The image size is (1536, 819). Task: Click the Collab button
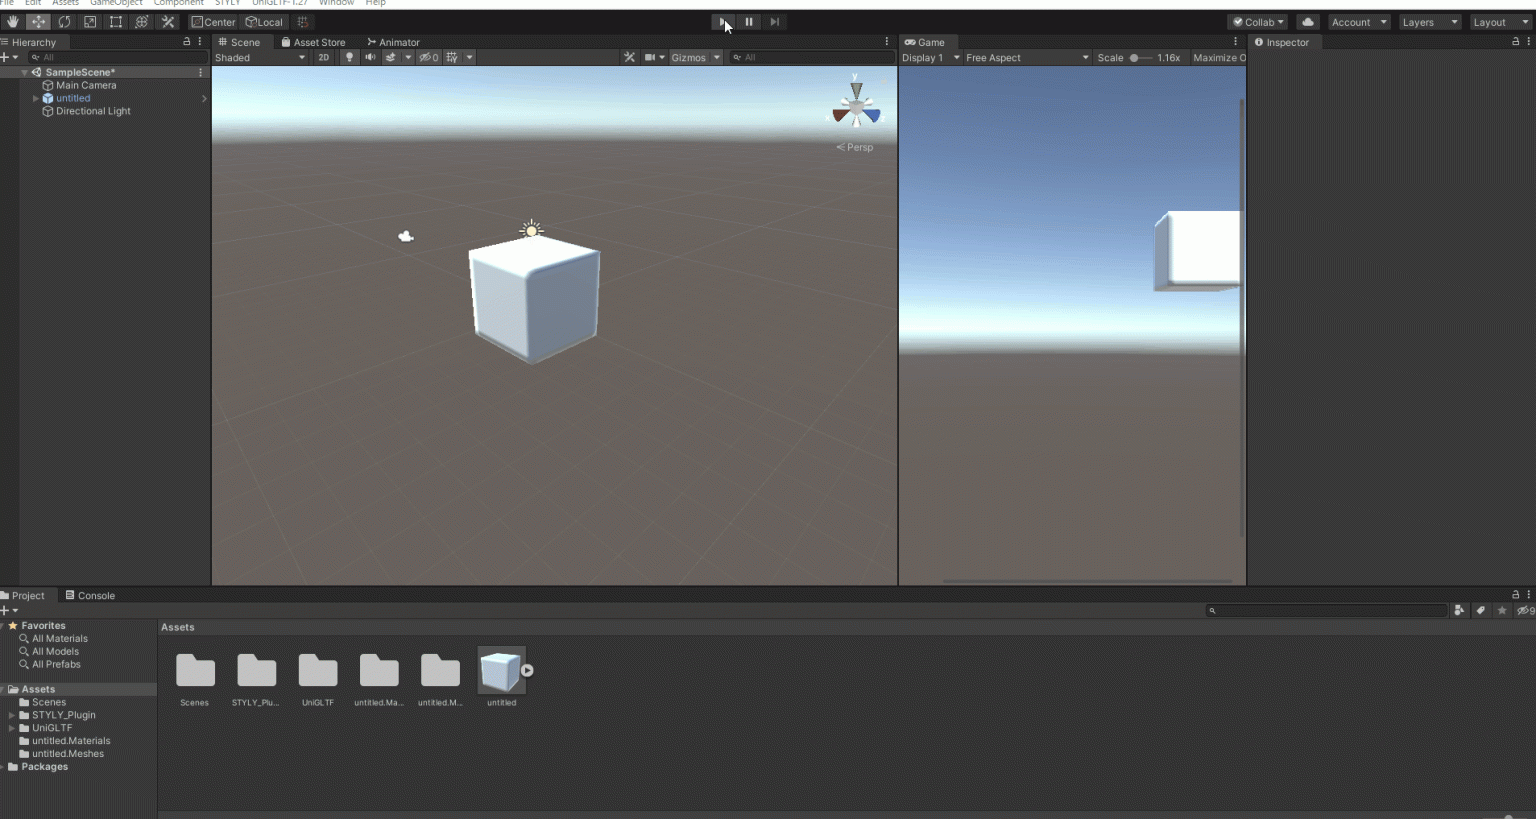click(1258, 22)
